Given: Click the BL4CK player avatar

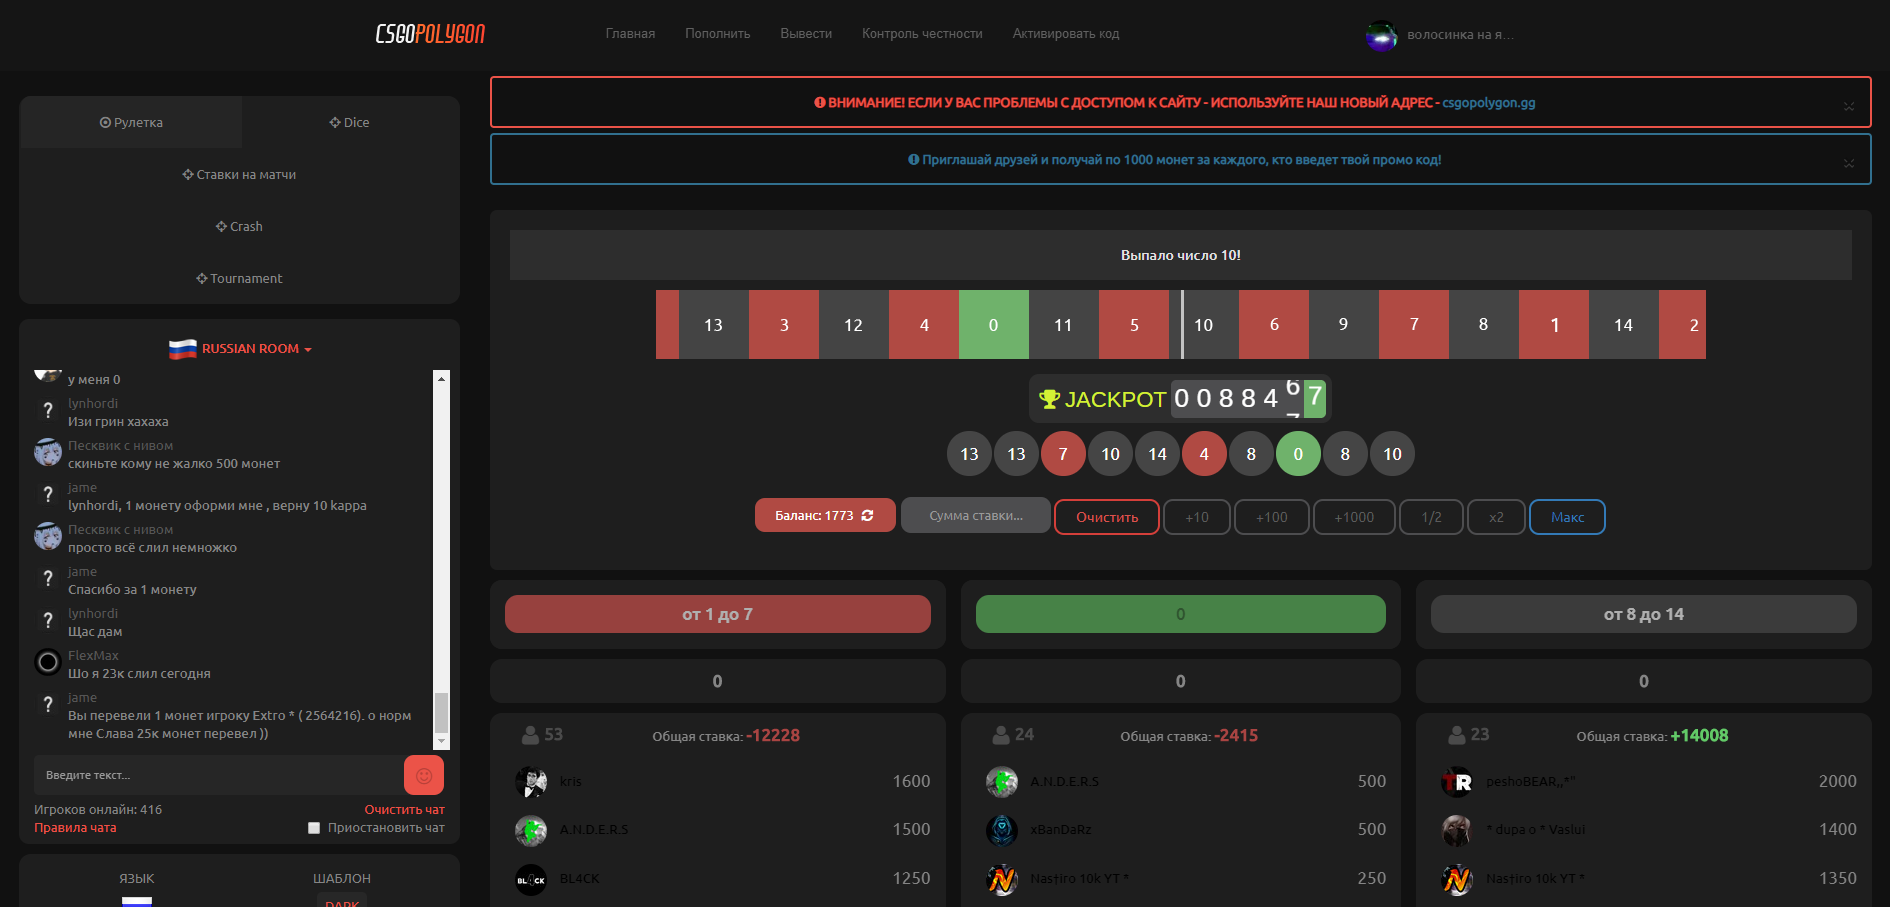Looking at the screenshot, I should click(531, 879).
